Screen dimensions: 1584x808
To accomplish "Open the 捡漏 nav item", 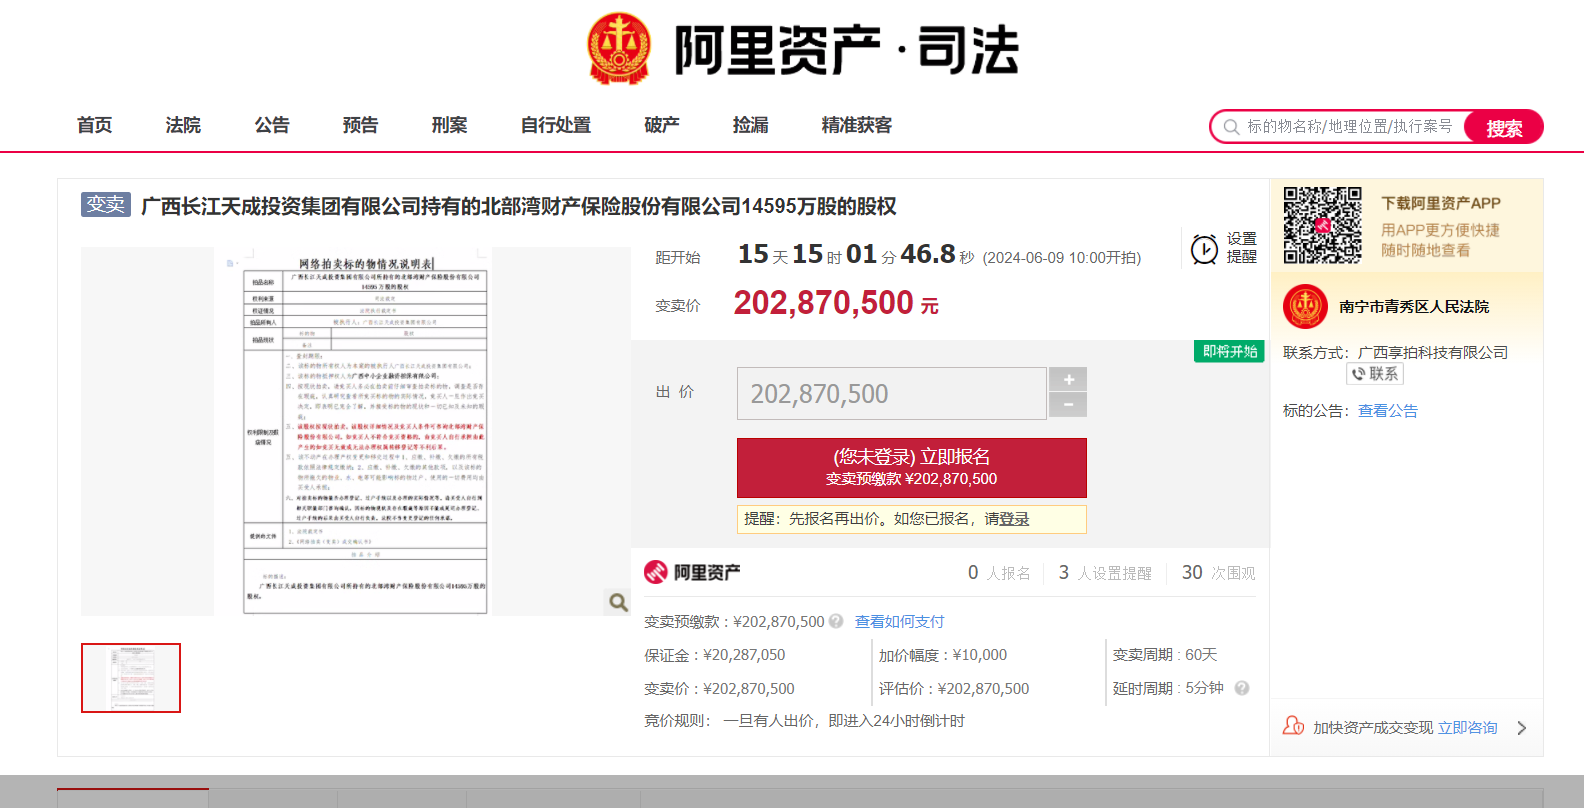I will click(751, 125).
